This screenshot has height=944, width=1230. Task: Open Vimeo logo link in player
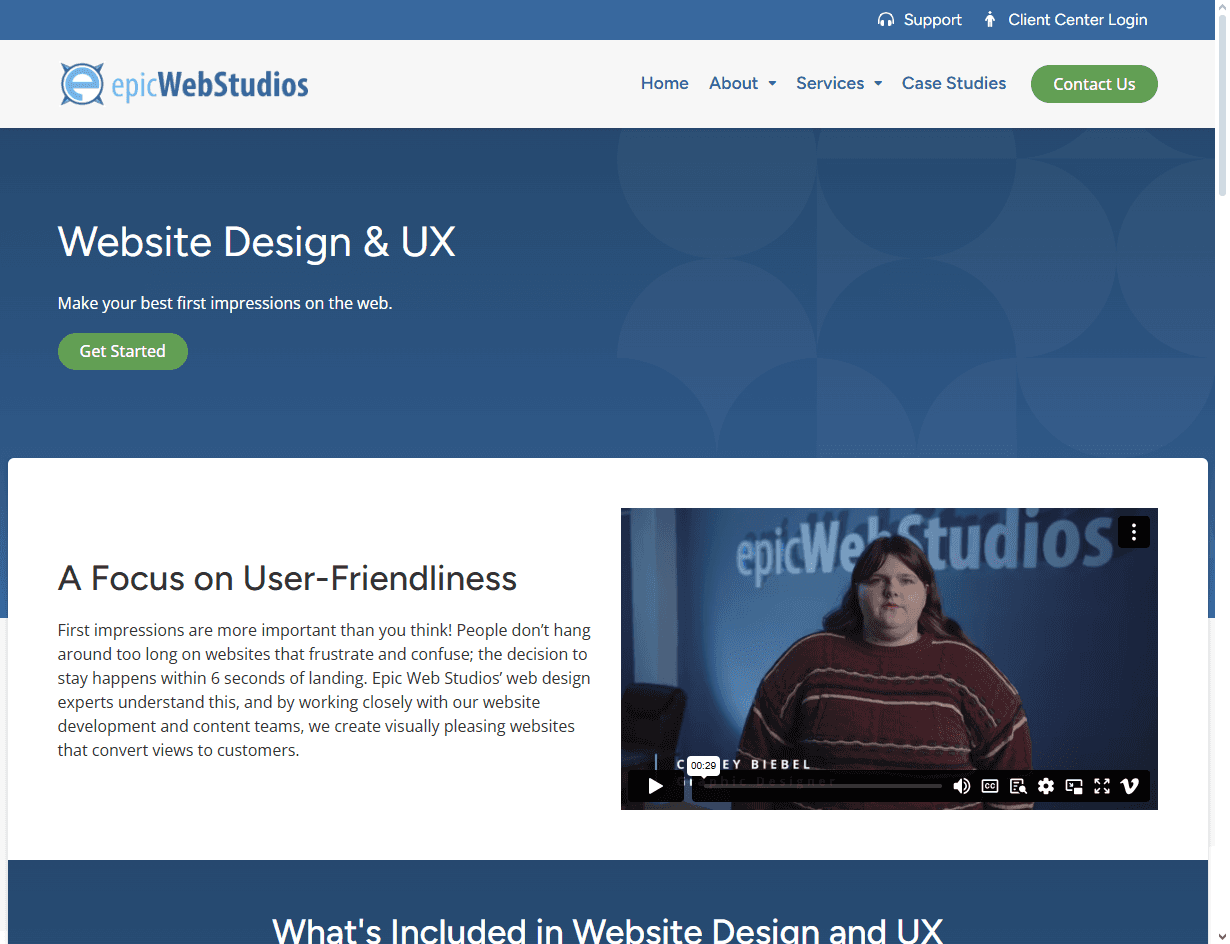tap(1130, 786)
